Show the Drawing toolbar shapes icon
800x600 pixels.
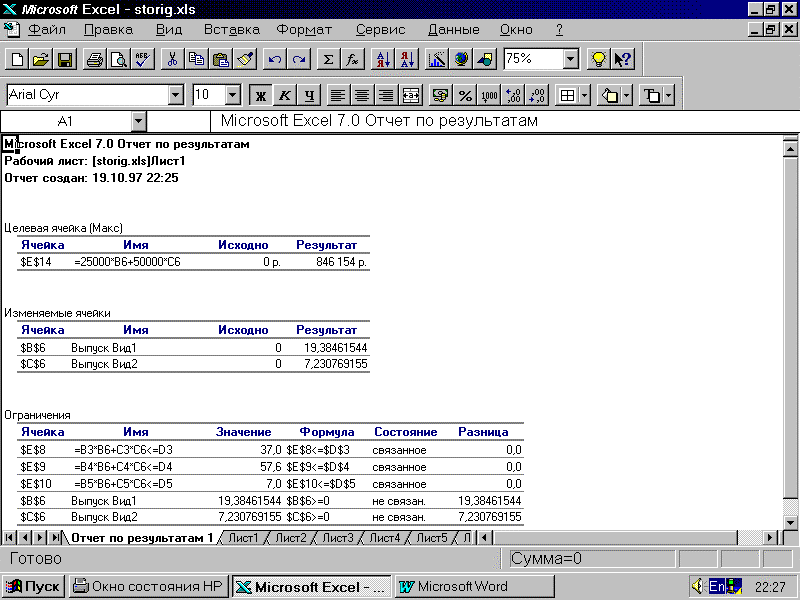485,60
